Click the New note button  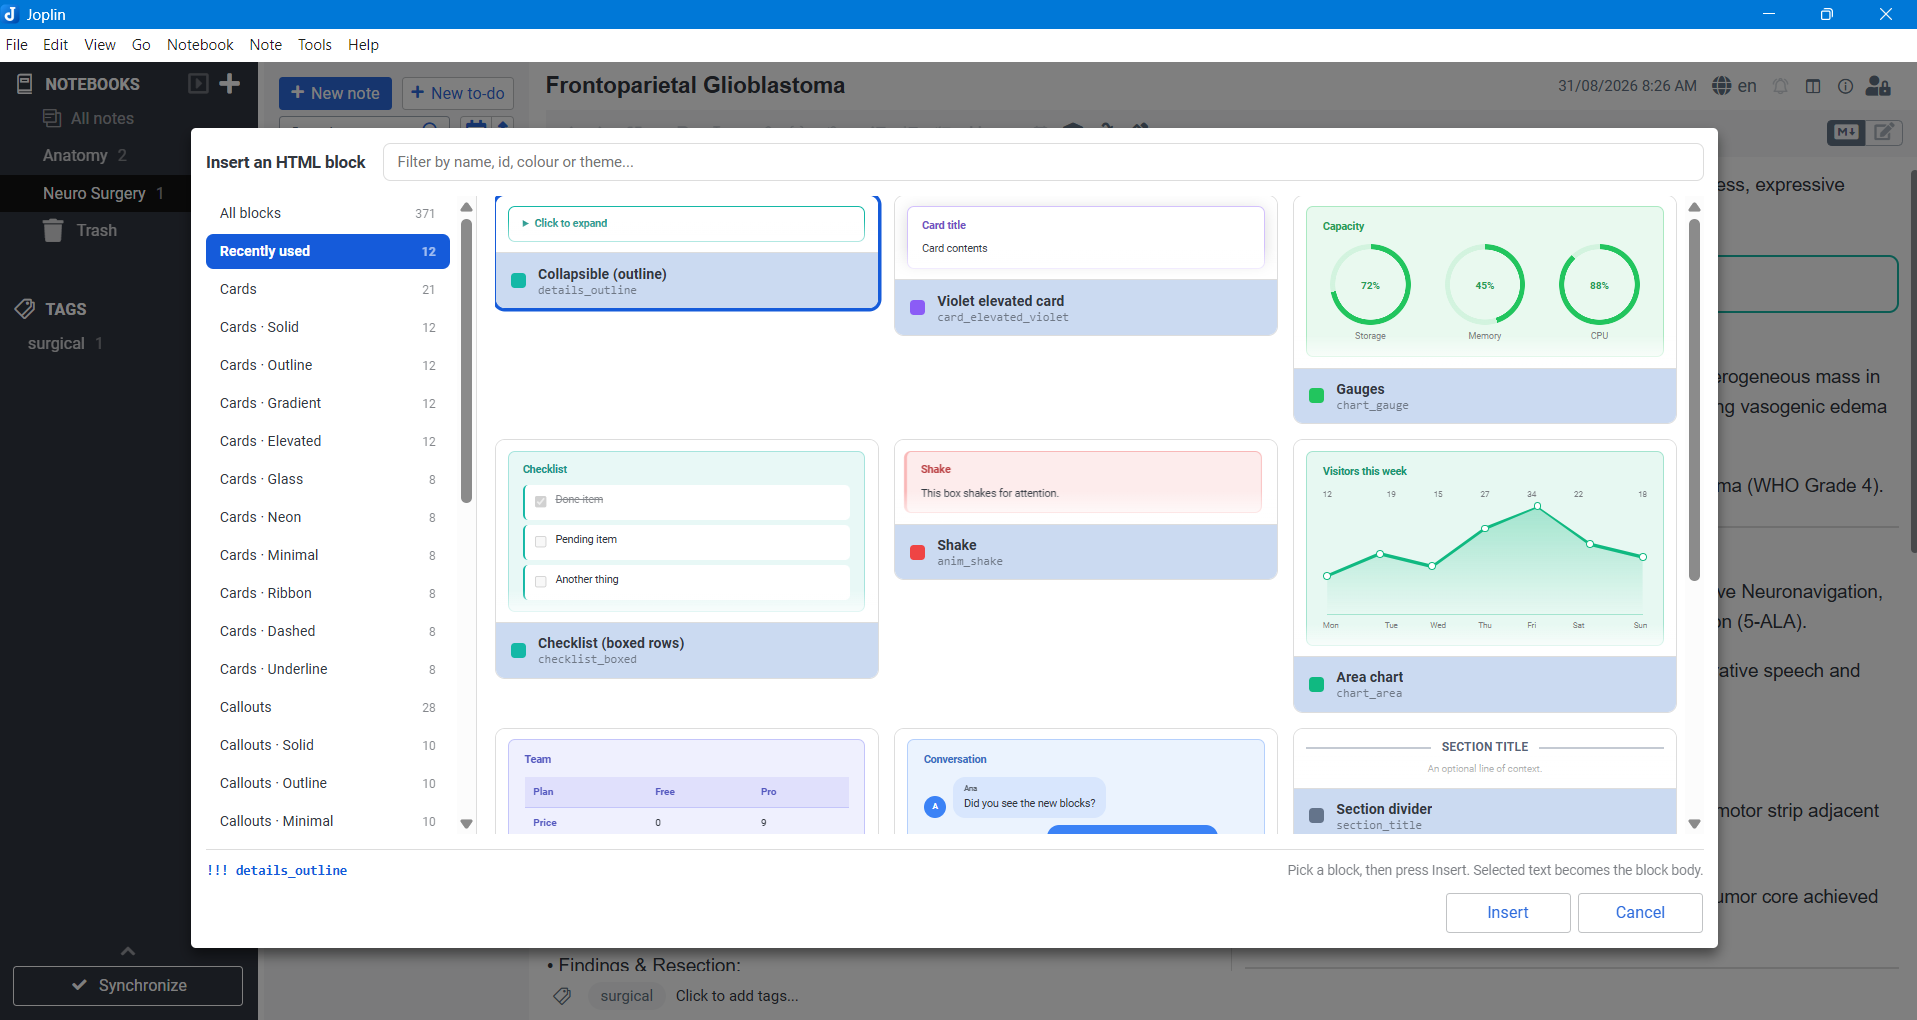[x=335, y=93]
